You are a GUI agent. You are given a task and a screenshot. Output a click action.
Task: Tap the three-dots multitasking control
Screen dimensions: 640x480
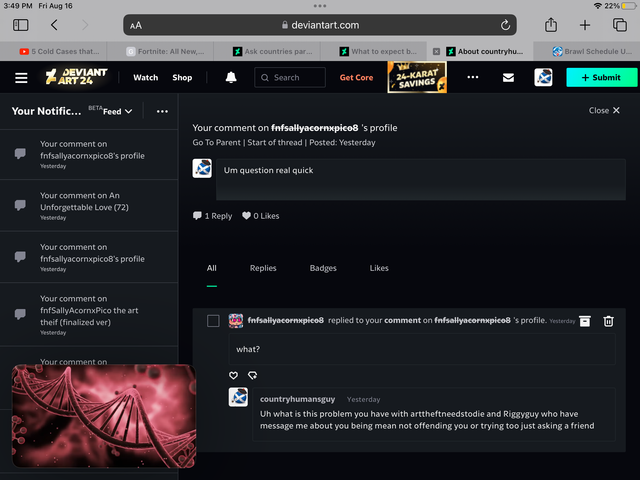point(320,6)
